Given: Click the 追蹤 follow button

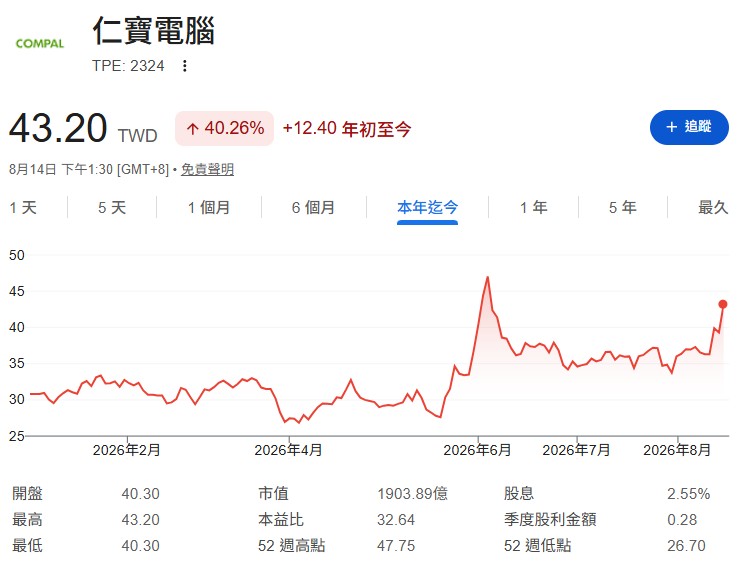Looking at the screenshot, I should pyautogui.click(x=689, y=127).
